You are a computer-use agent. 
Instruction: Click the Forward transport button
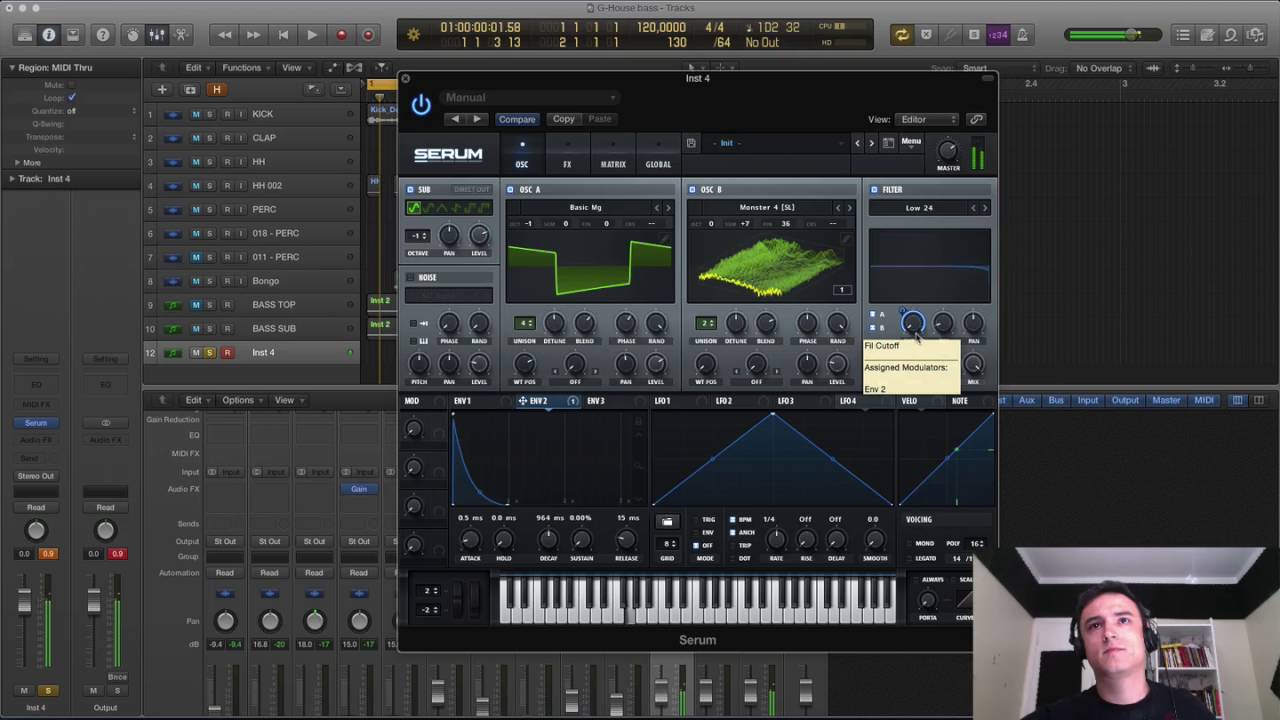[x=254, y=35]
